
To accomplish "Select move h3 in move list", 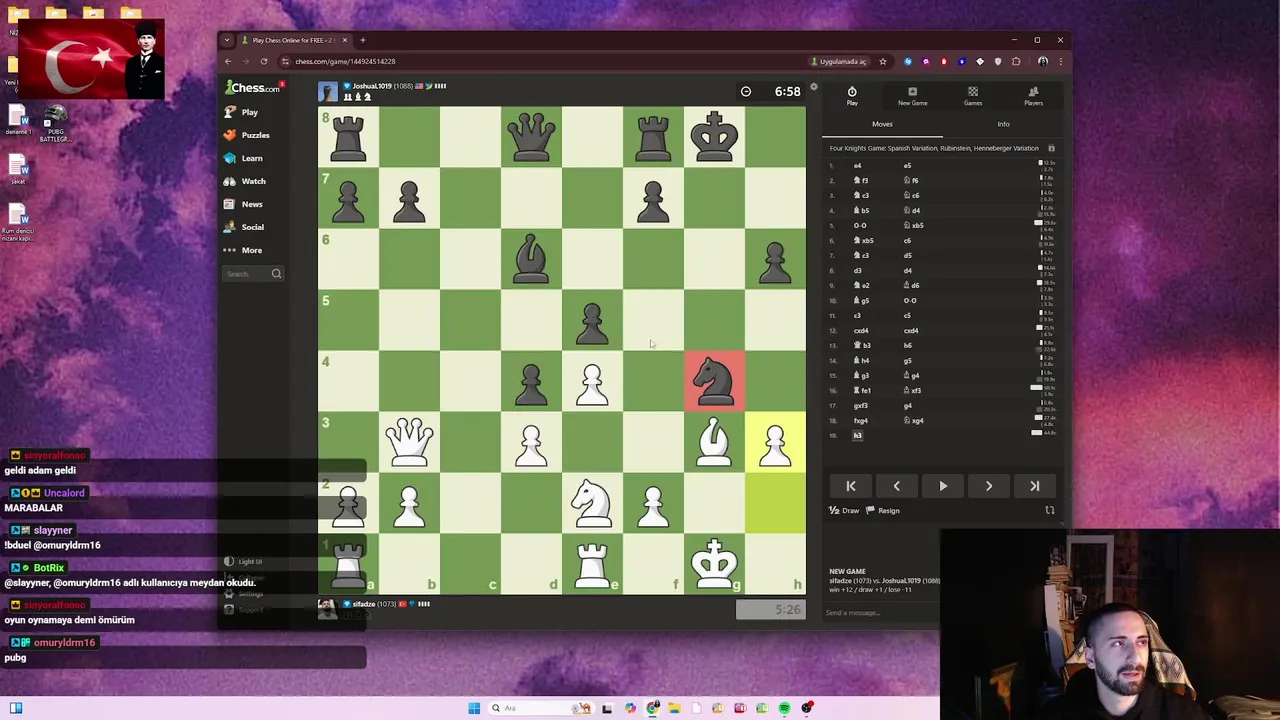I will pos(858,436).
